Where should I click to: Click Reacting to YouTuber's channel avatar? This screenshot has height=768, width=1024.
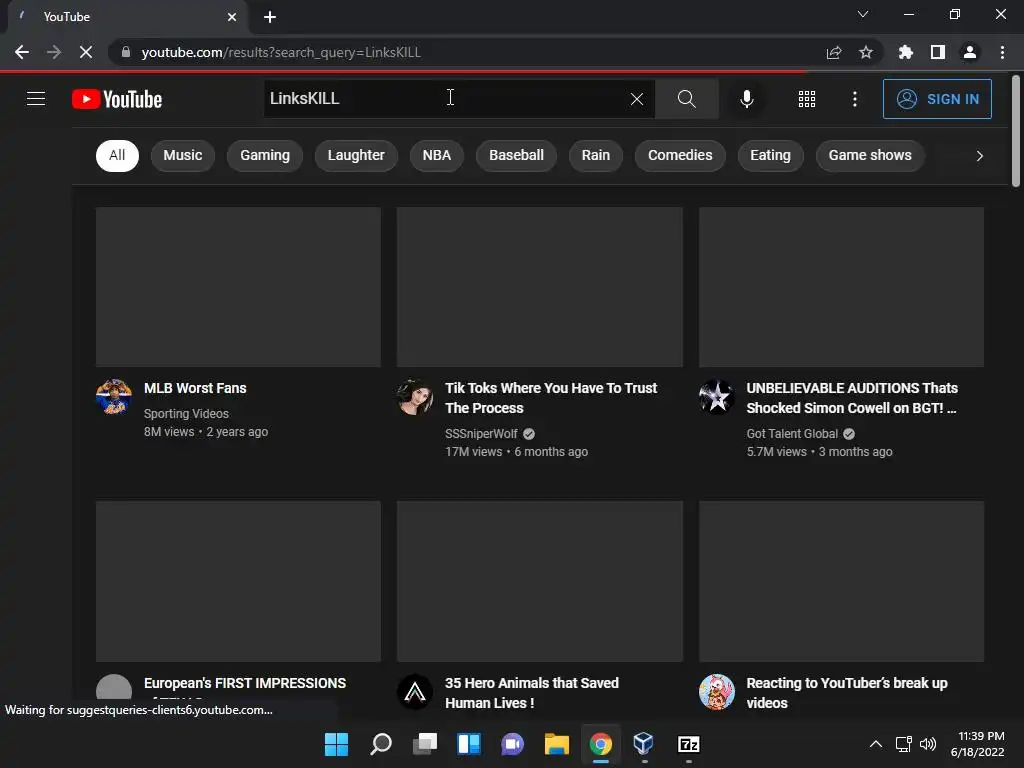coord(716,692)
